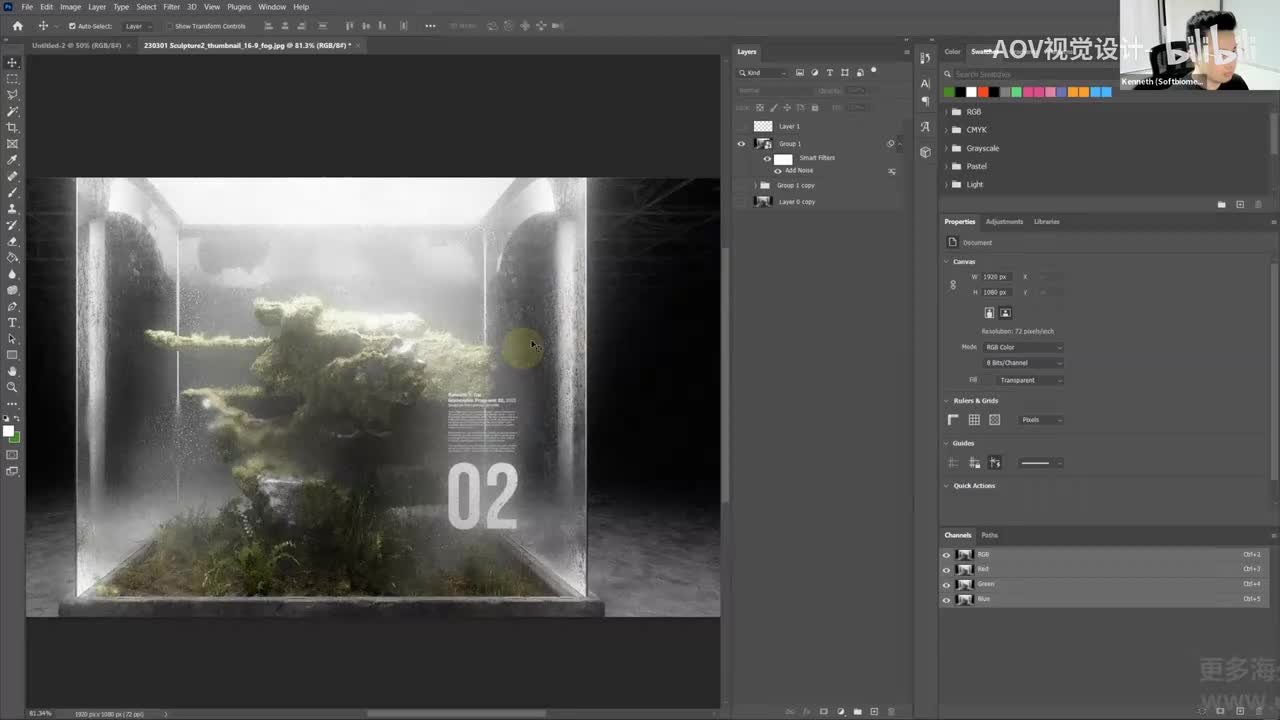Show Layer 1 via visibility box
The image size is (1280, 720).
click(x=741, y=127)
